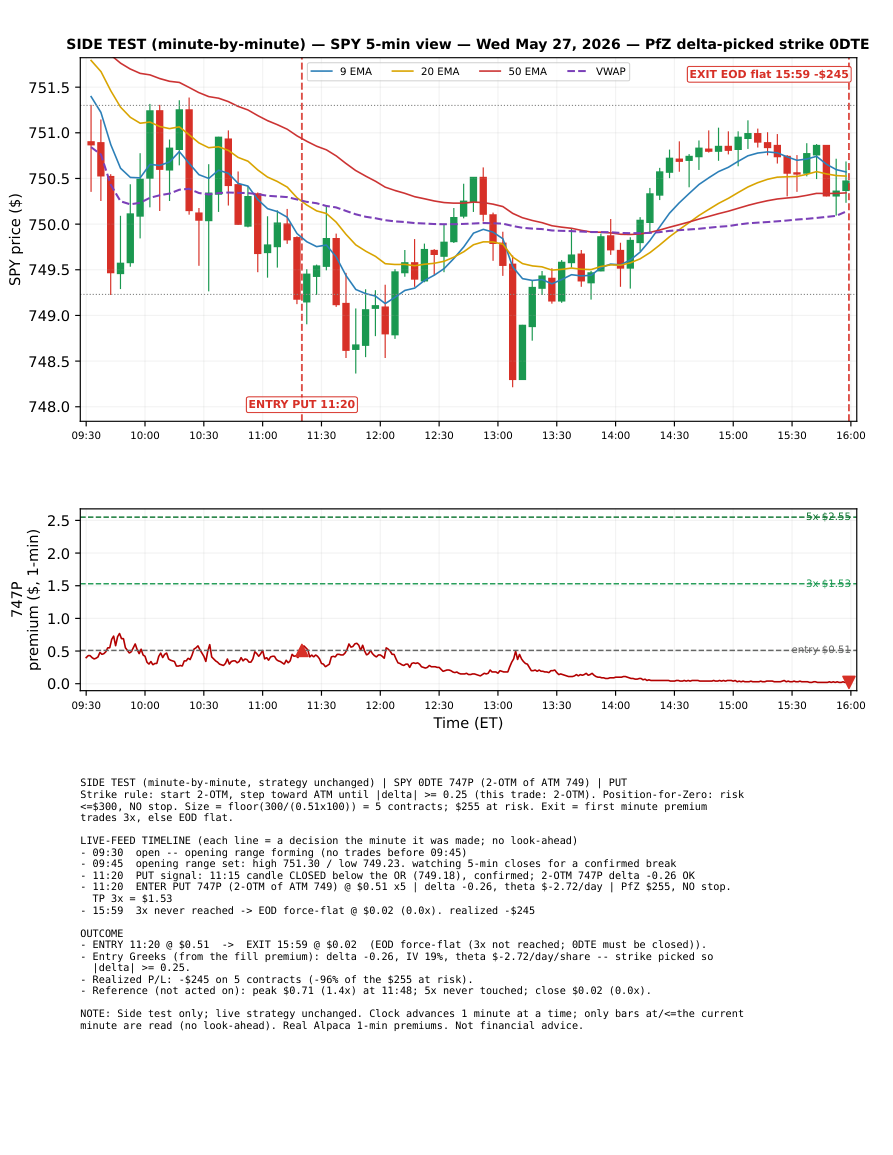Click the VWAP legend entry

point(597,71)
